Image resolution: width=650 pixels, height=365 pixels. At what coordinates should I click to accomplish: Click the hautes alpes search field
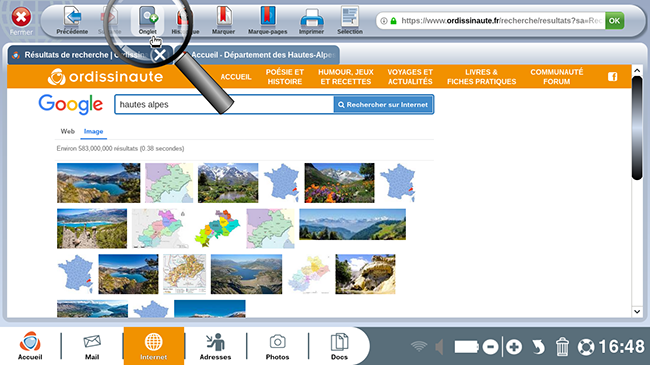224,105
